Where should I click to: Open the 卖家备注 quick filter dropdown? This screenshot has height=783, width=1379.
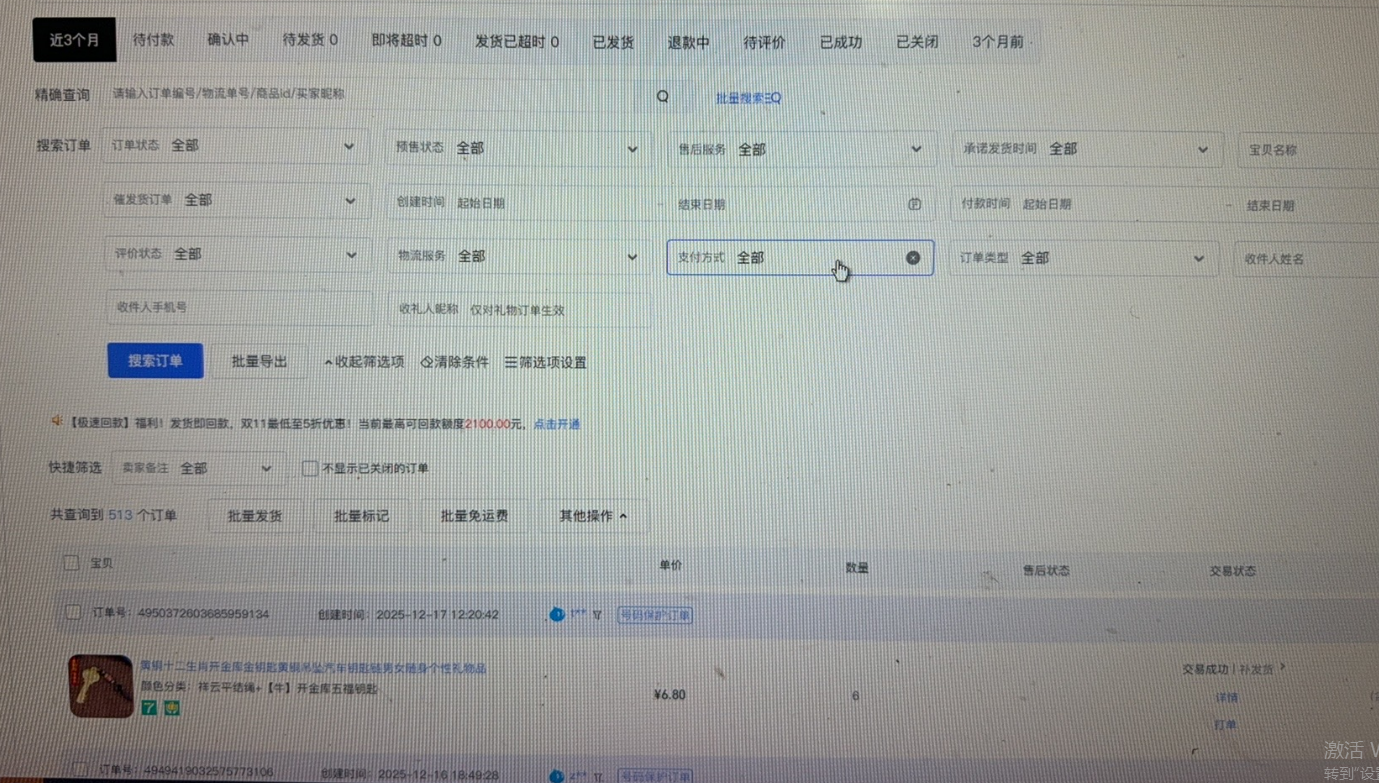coord(197,468)
